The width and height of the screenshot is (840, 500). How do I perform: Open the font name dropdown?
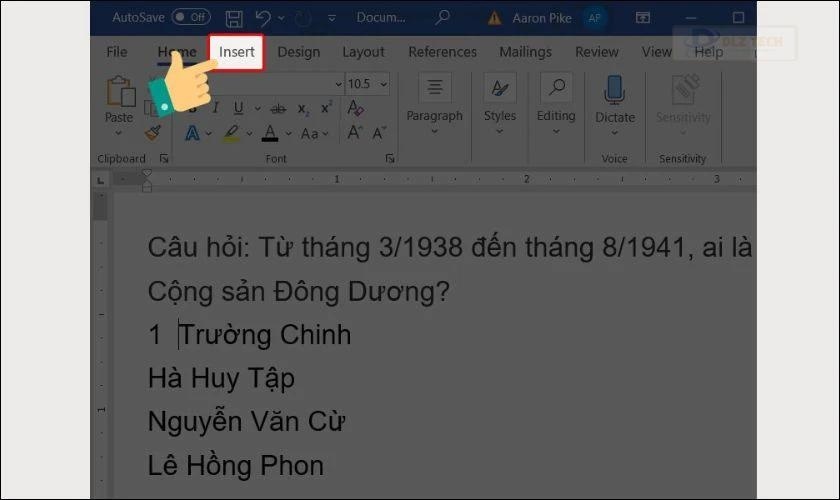click(338, 84)
